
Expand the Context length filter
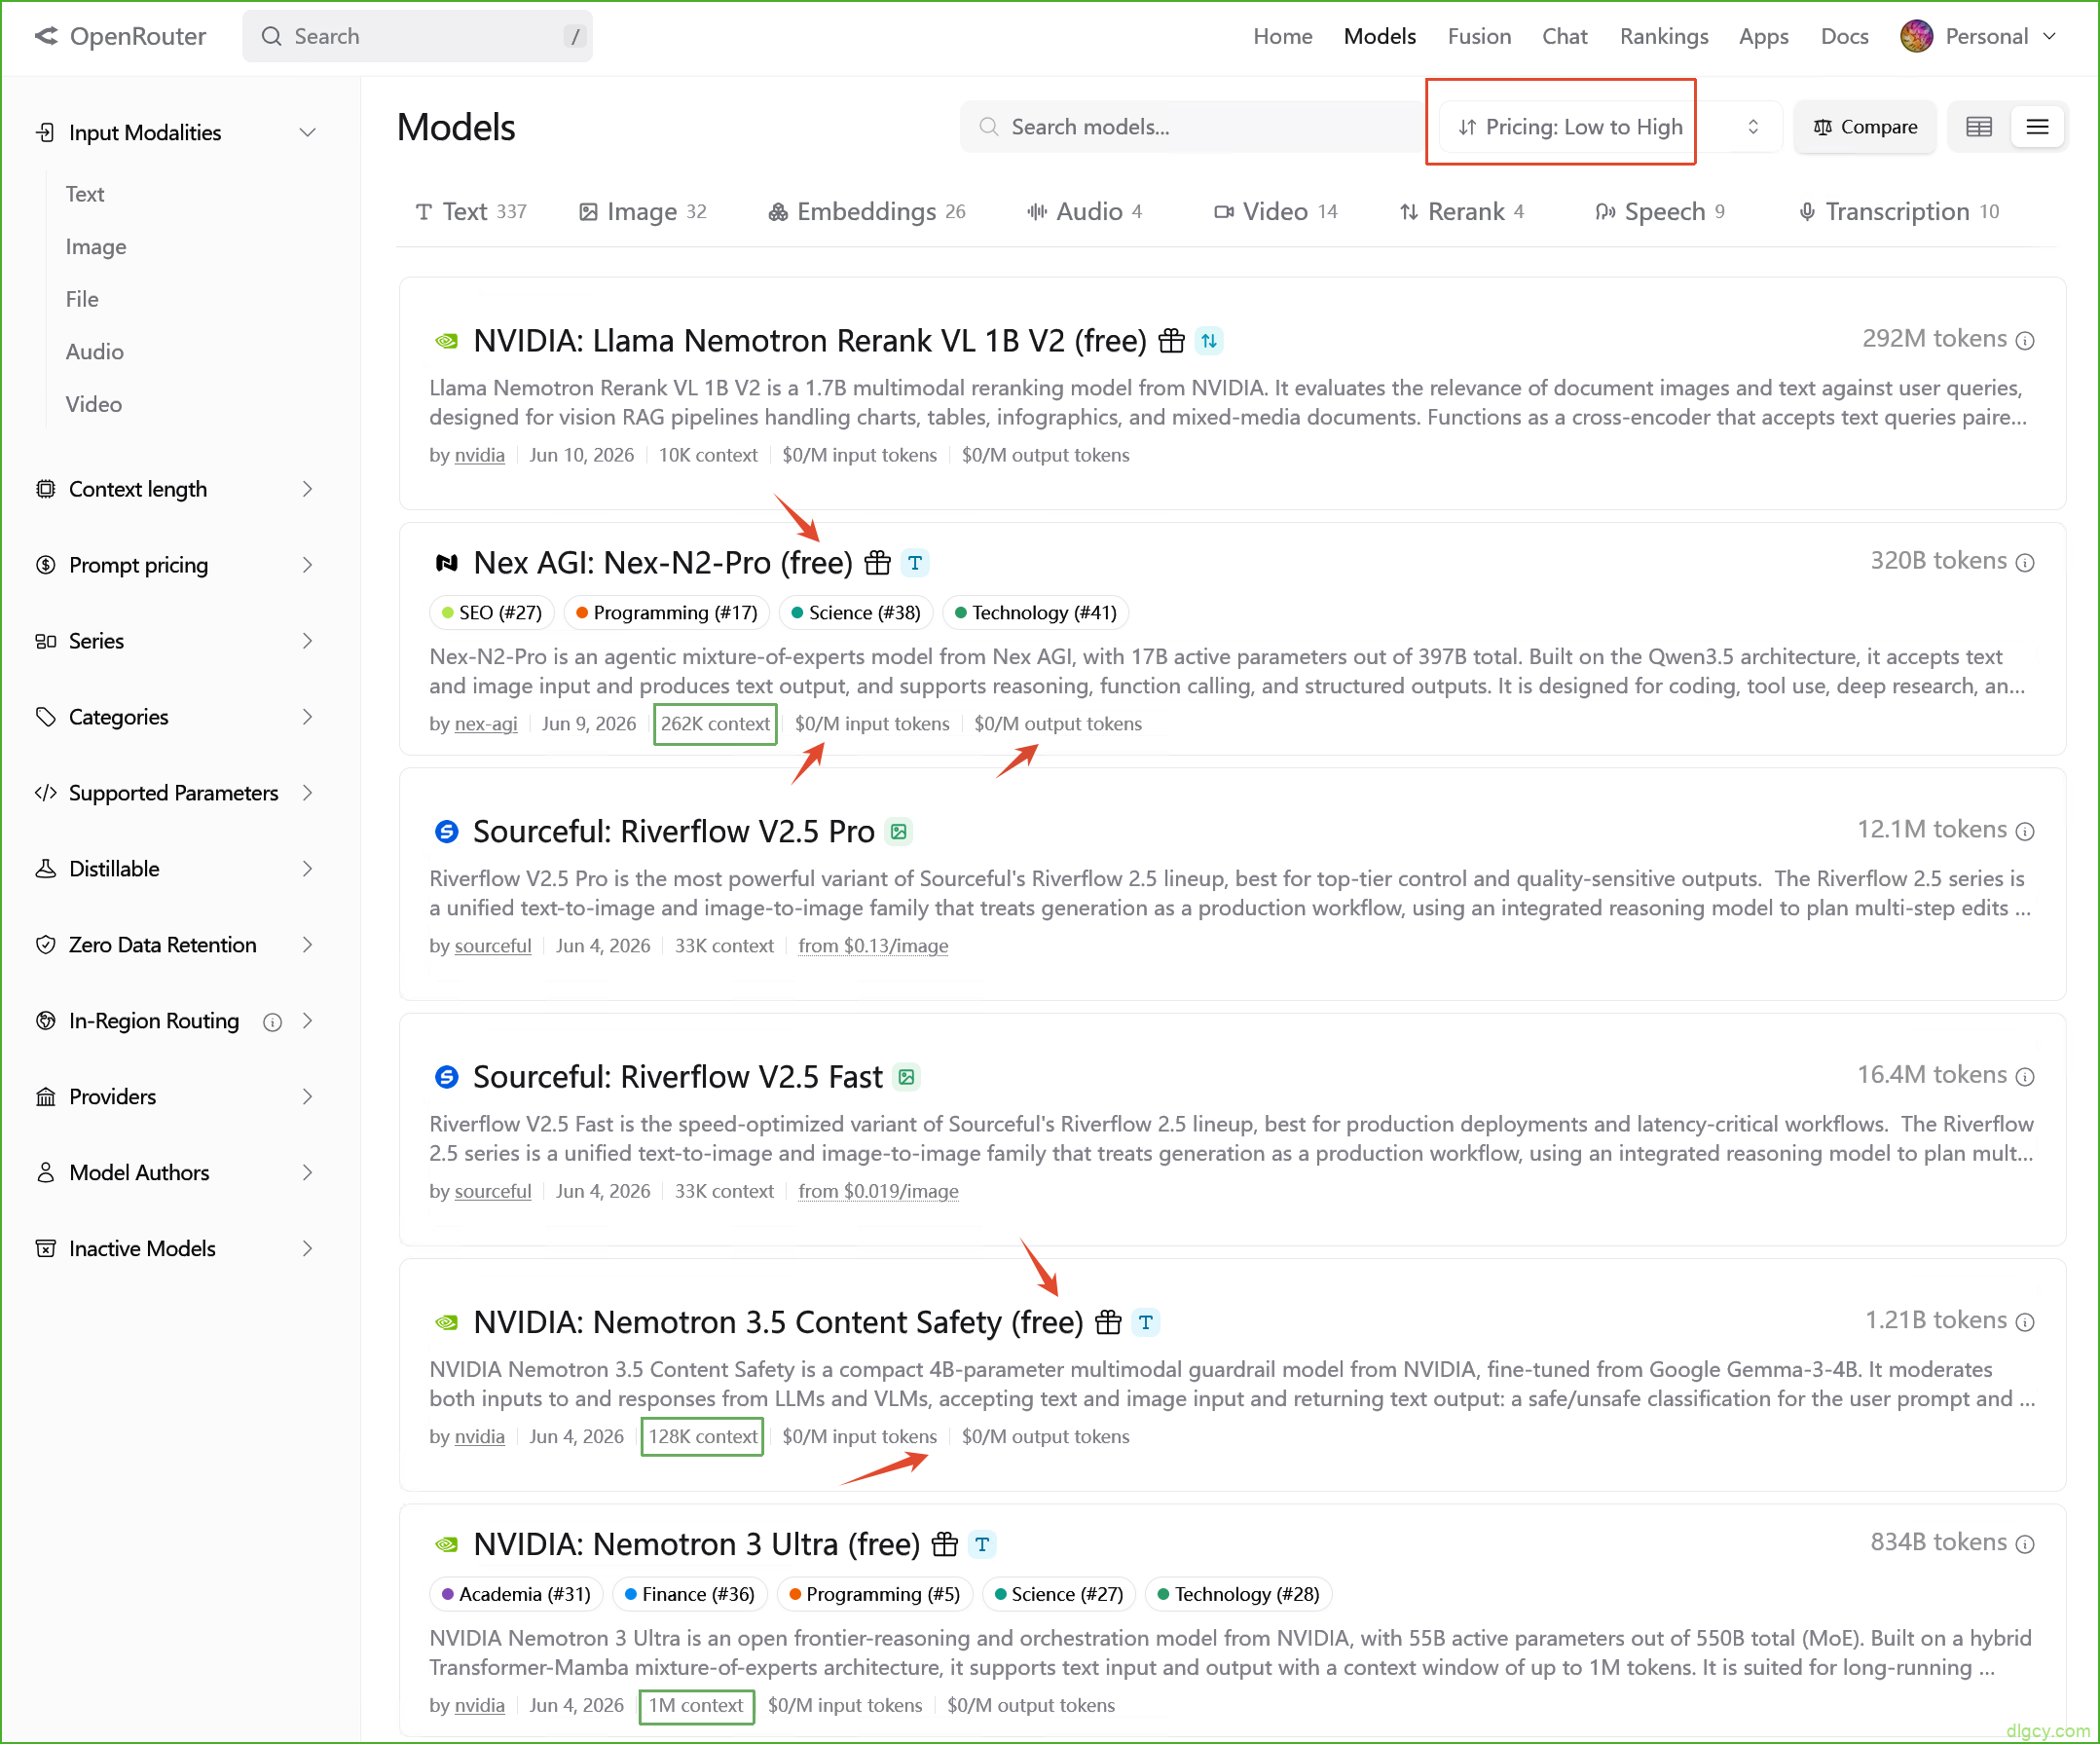pyautogui.click(x=176, y=489)
